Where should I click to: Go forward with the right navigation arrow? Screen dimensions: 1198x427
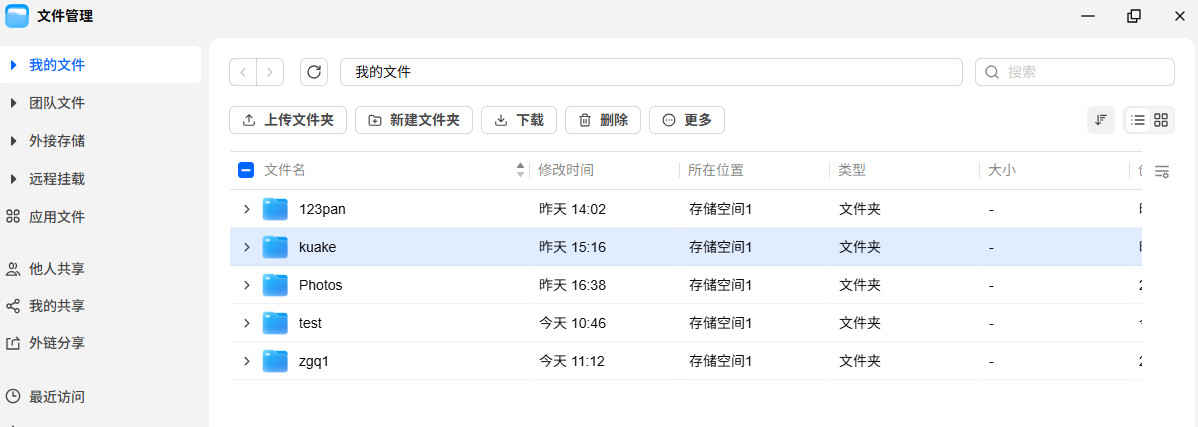click(270, 73)
